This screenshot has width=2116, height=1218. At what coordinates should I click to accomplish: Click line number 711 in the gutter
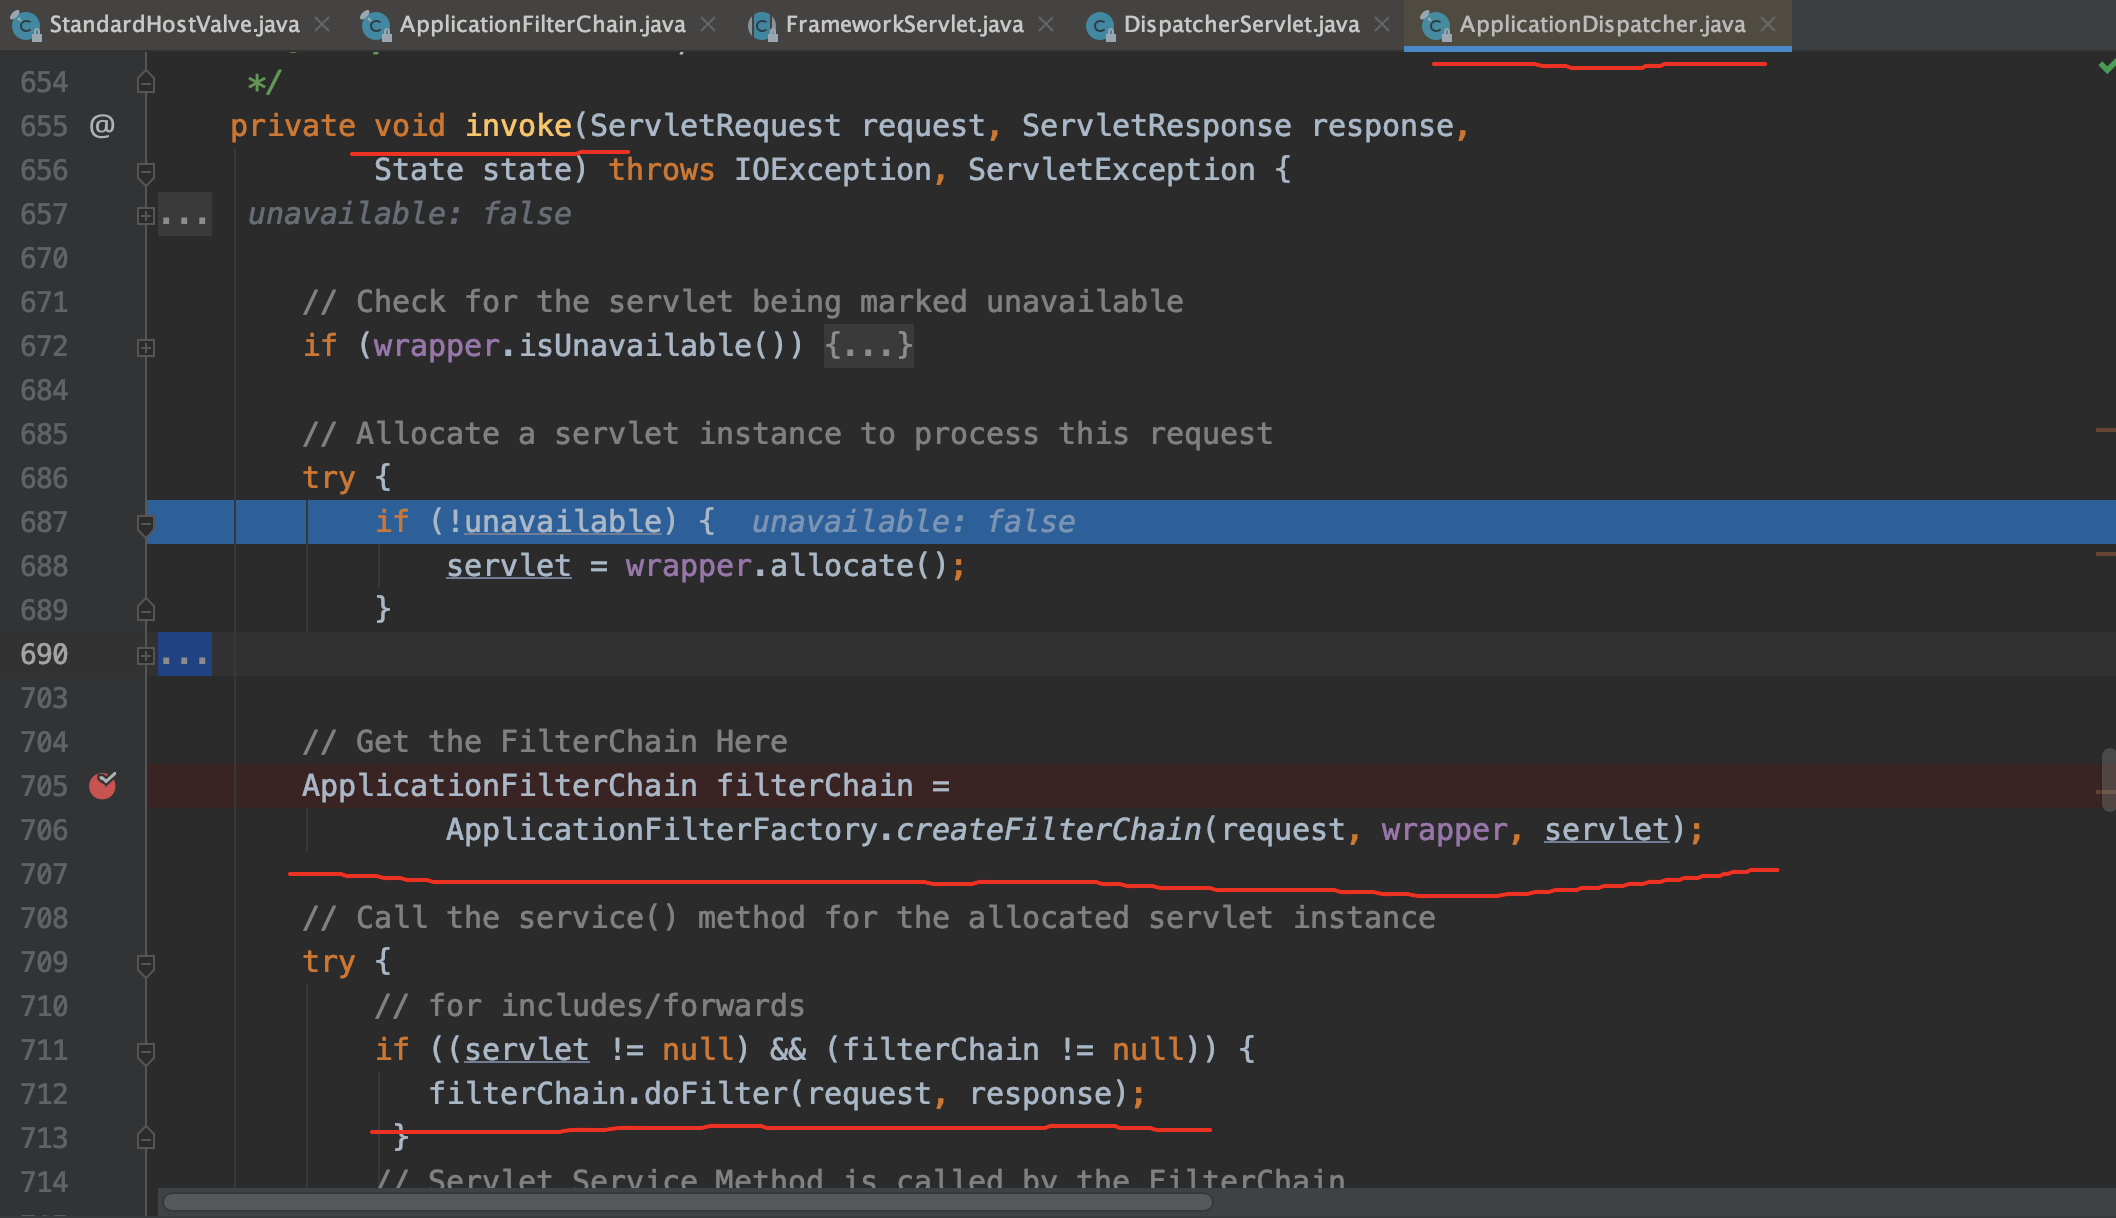click(x=44, y=1050)
